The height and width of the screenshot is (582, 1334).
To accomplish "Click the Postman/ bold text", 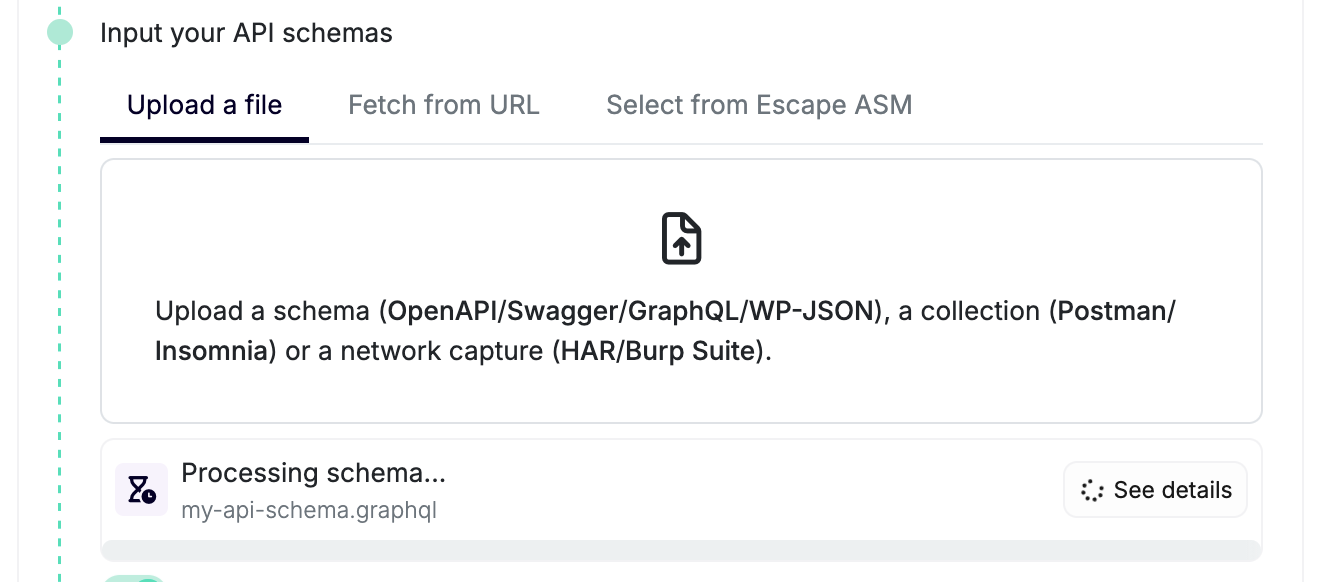I will (x=1116, y=312).
